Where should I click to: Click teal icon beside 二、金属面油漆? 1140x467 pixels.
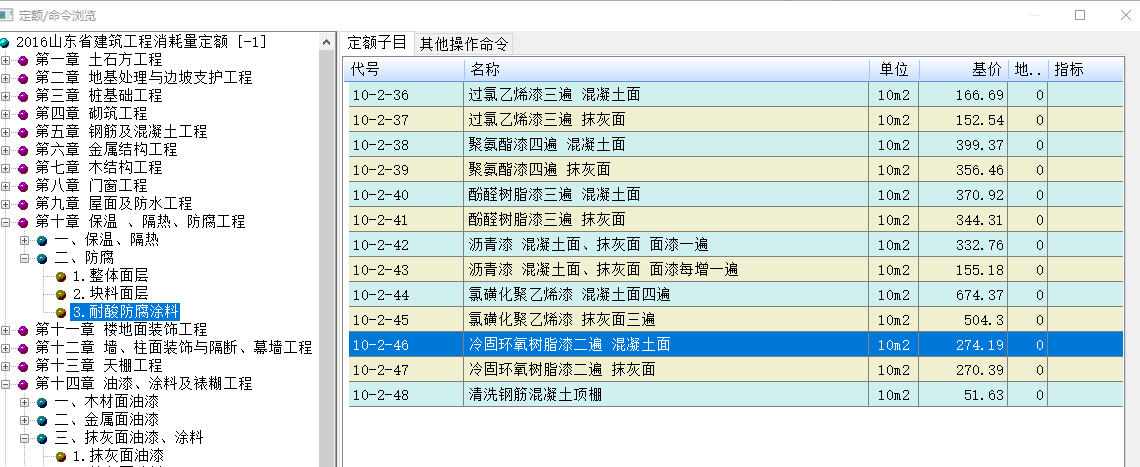pyautogui.click(x=42, y=420)
